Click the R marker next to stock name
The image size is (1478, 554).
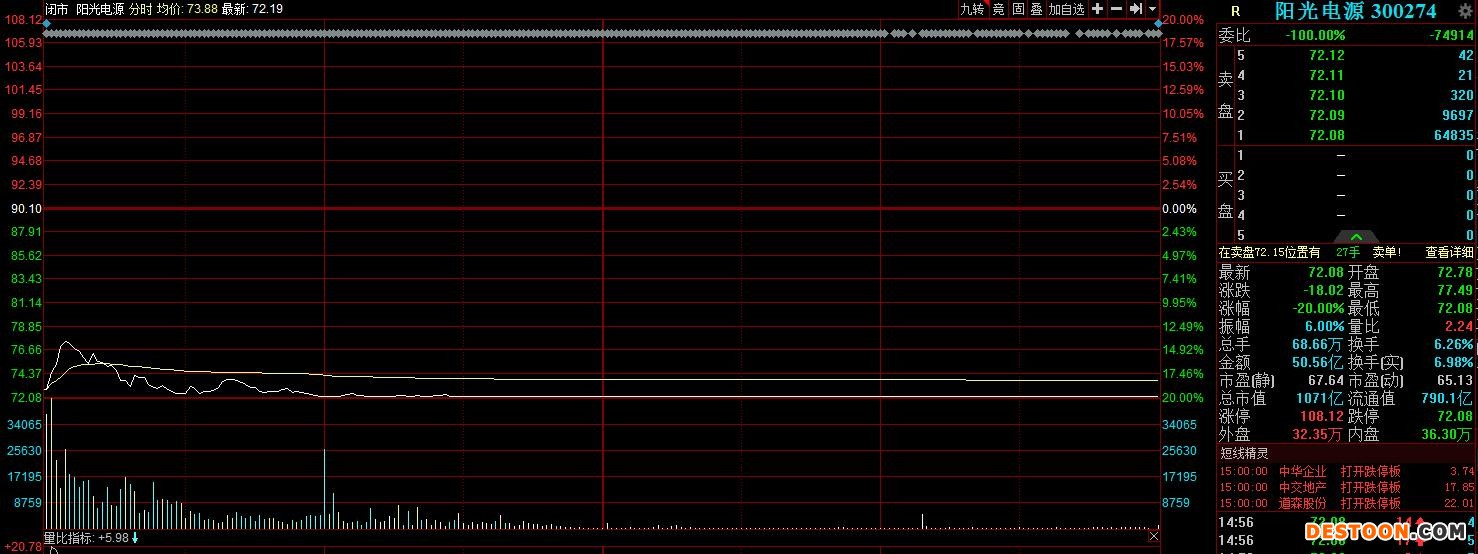click(1235, 11)
